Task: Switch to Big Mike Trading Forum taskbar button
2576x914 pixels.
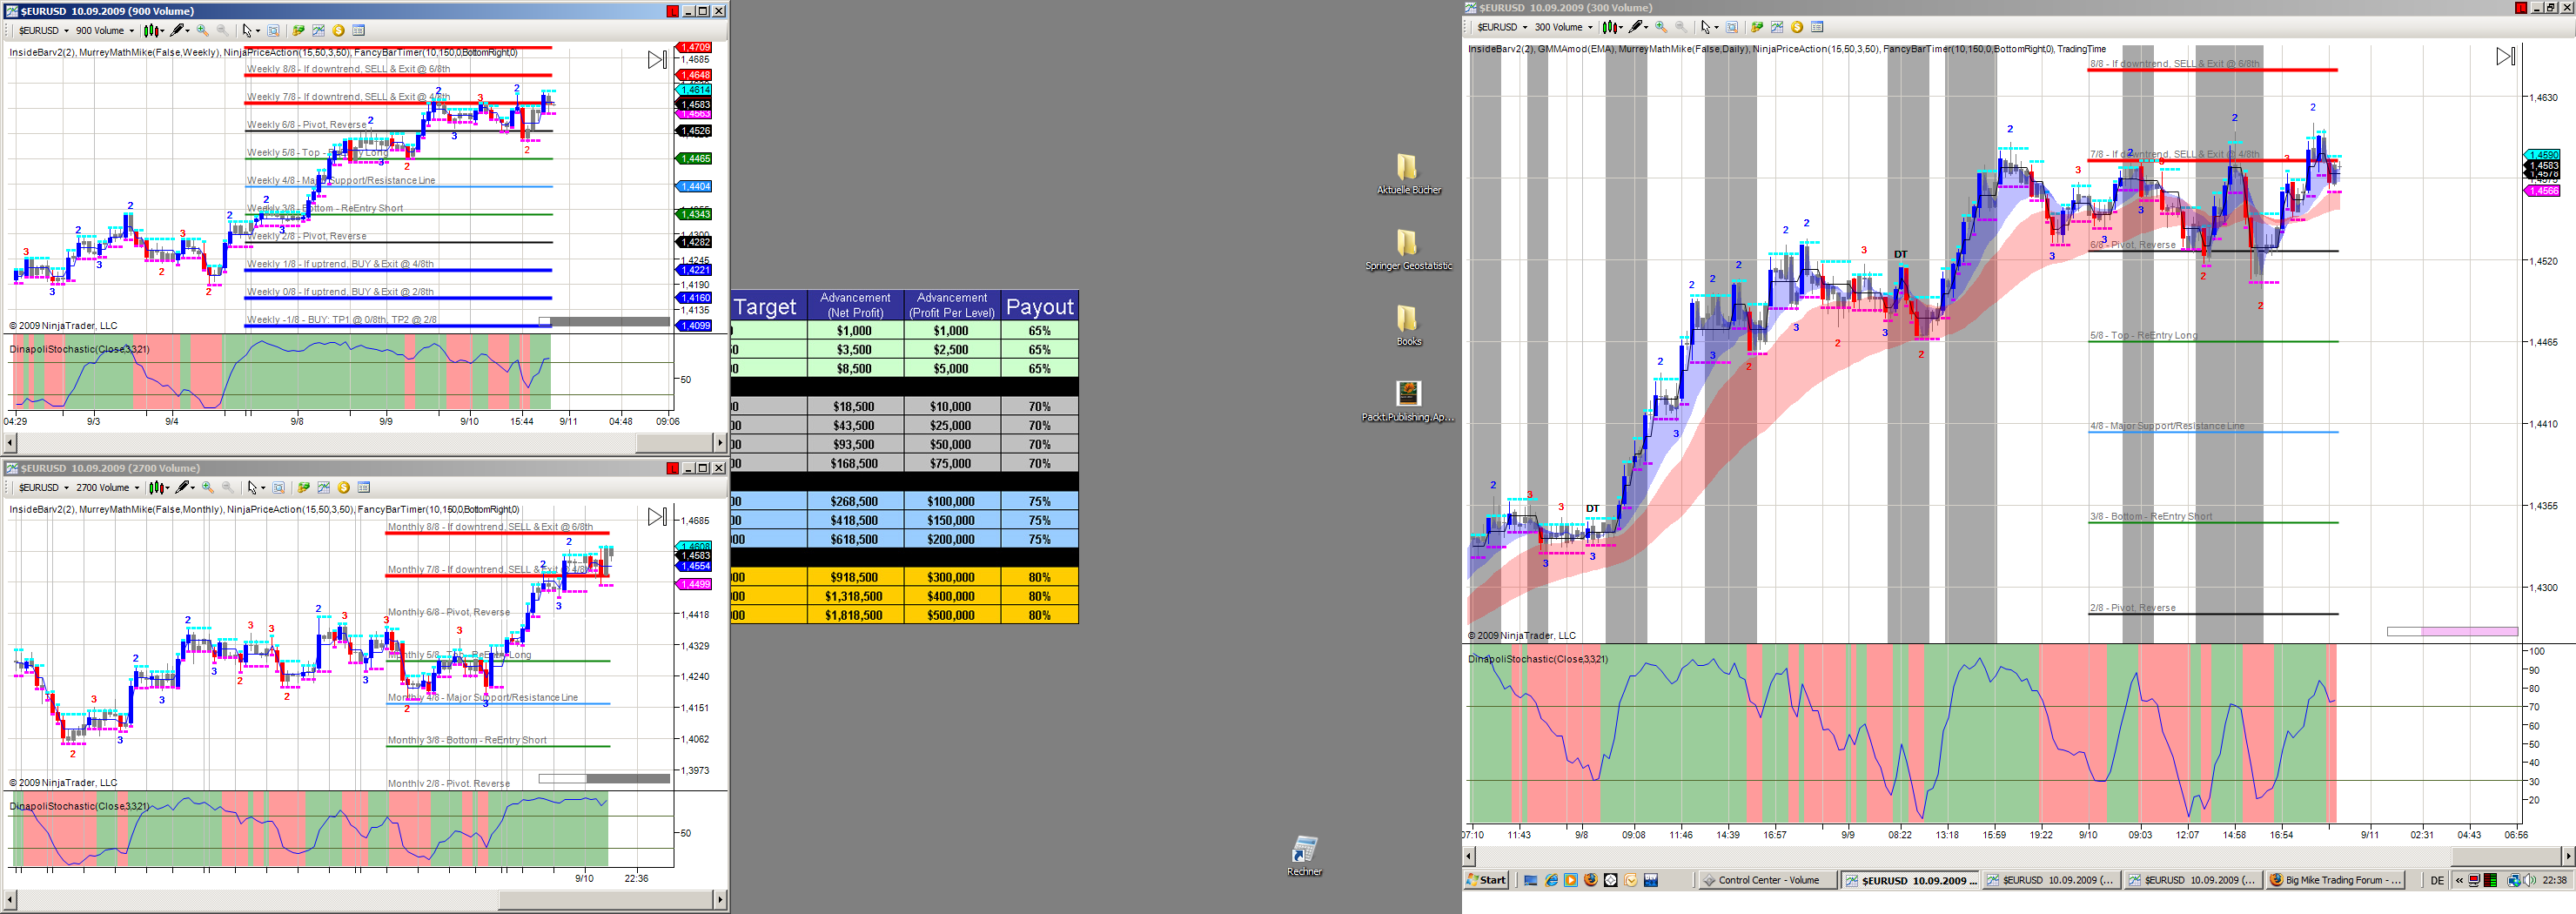Action: [2335, 880]
